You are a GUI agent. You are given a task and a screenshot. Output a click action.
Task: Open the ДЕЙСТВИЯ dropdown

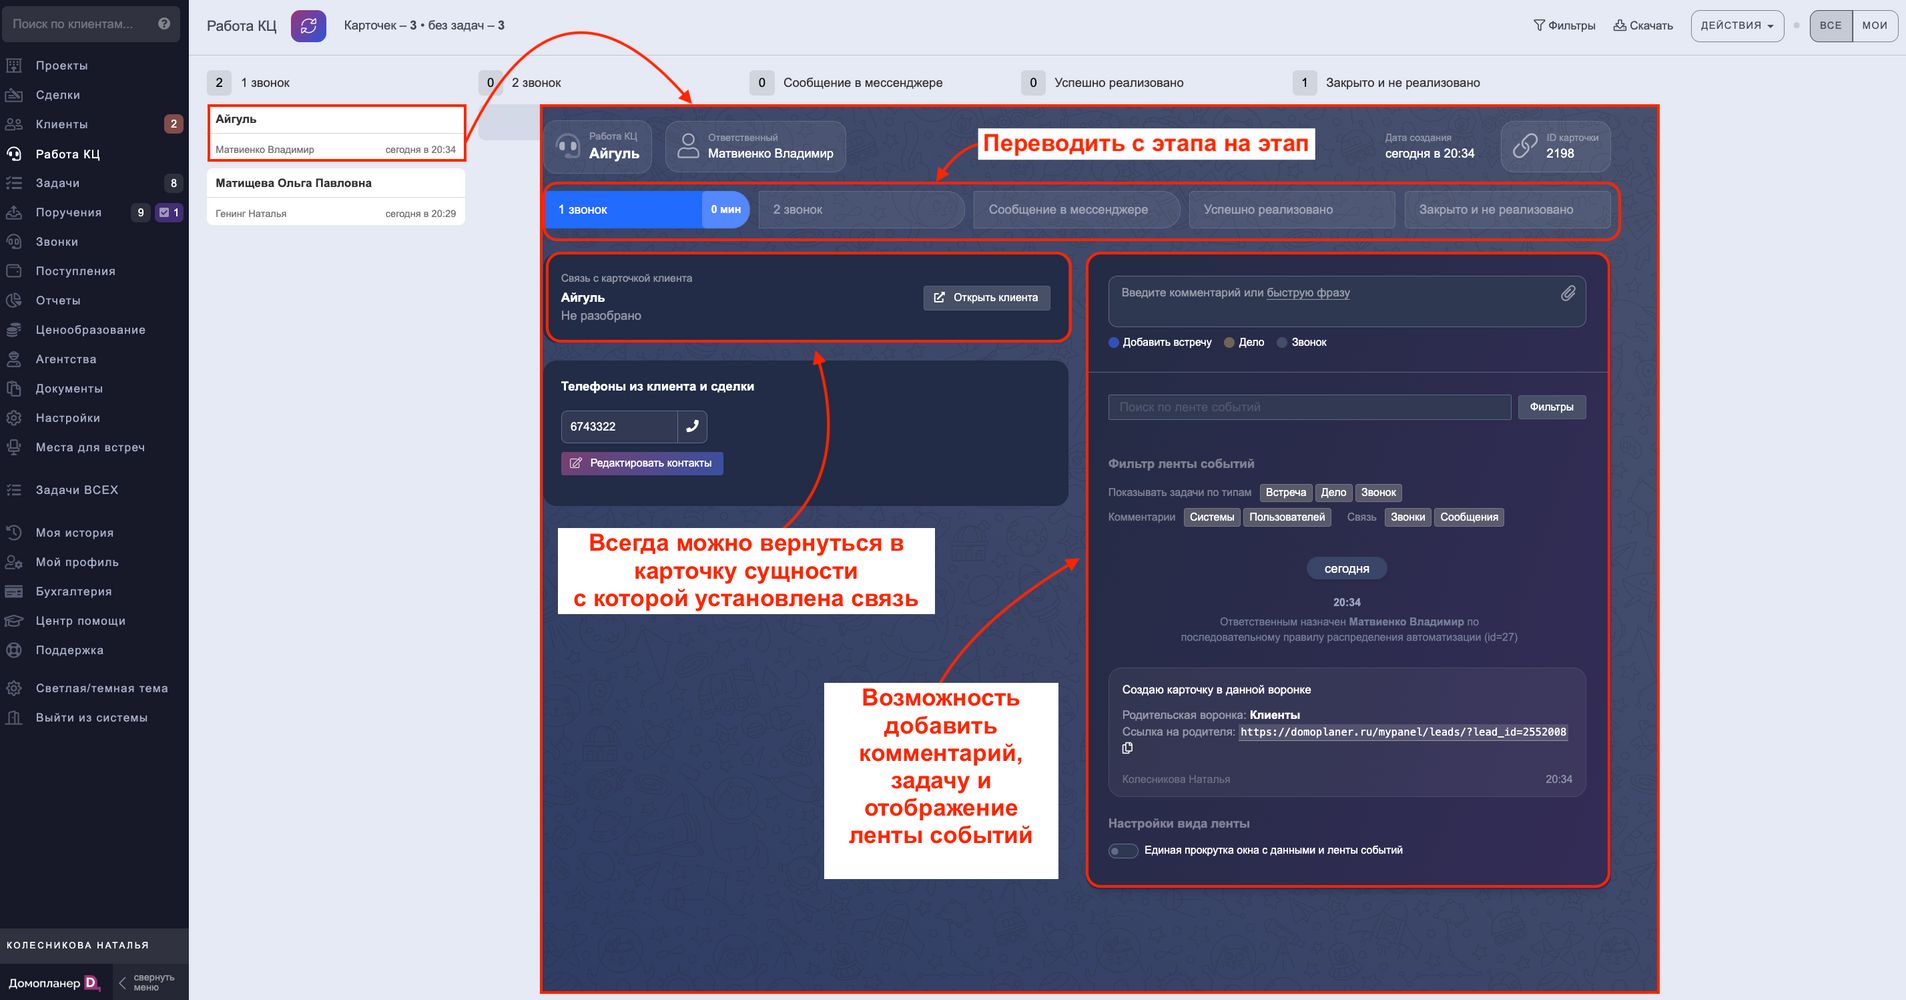(x=1737, y=26)
